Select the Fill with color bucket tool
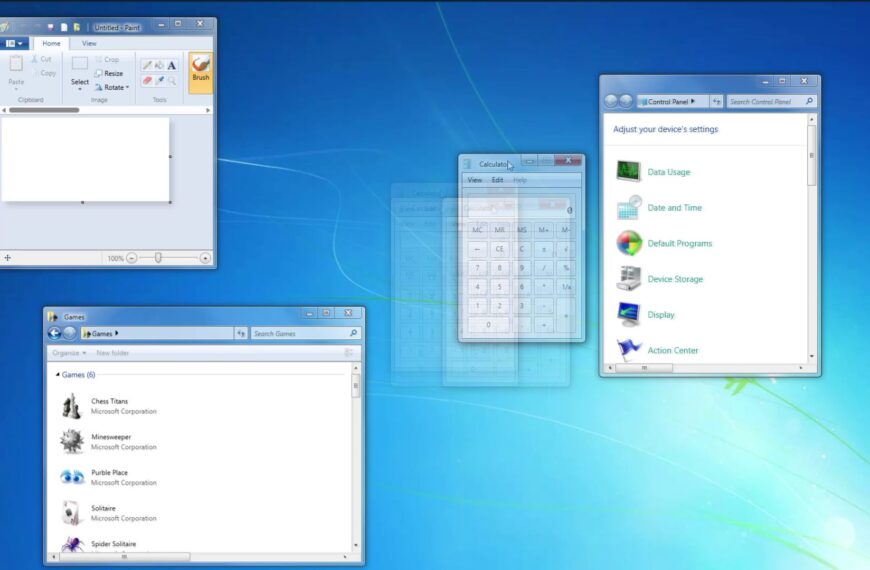This screenshot has height=570, width=870. pos(159,65)
